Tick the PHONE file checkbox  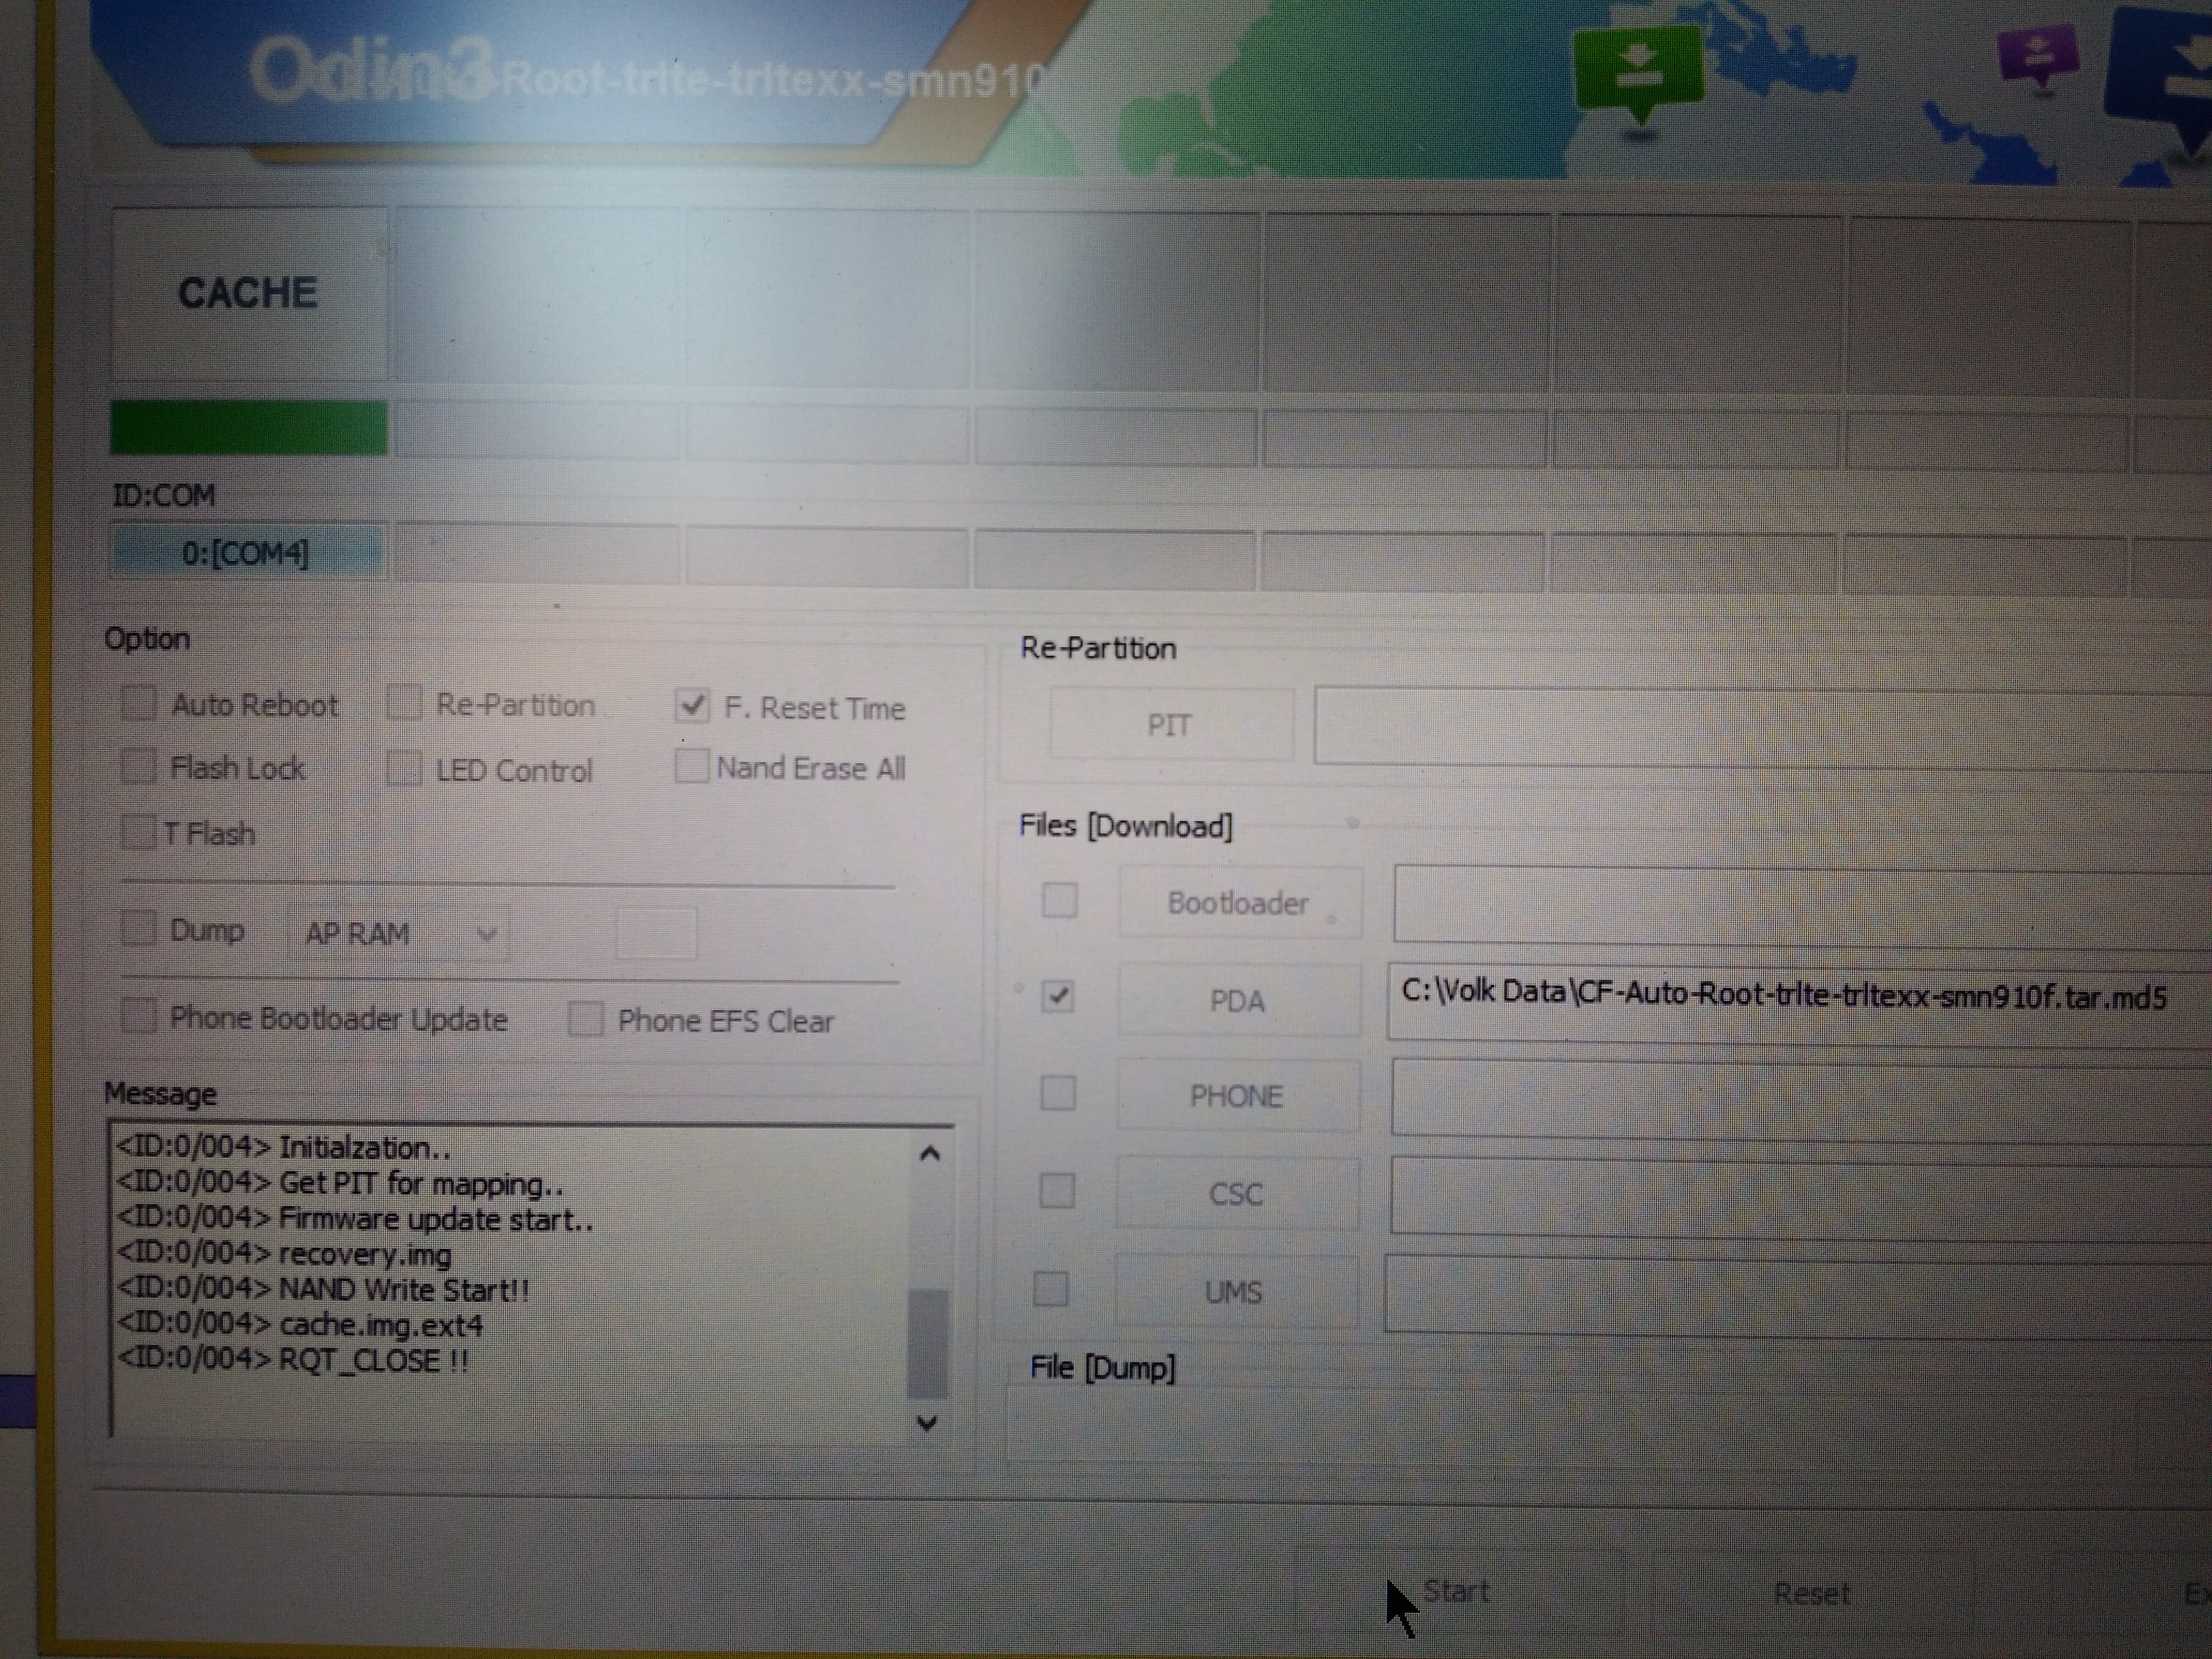(x=1058, y=1093)
